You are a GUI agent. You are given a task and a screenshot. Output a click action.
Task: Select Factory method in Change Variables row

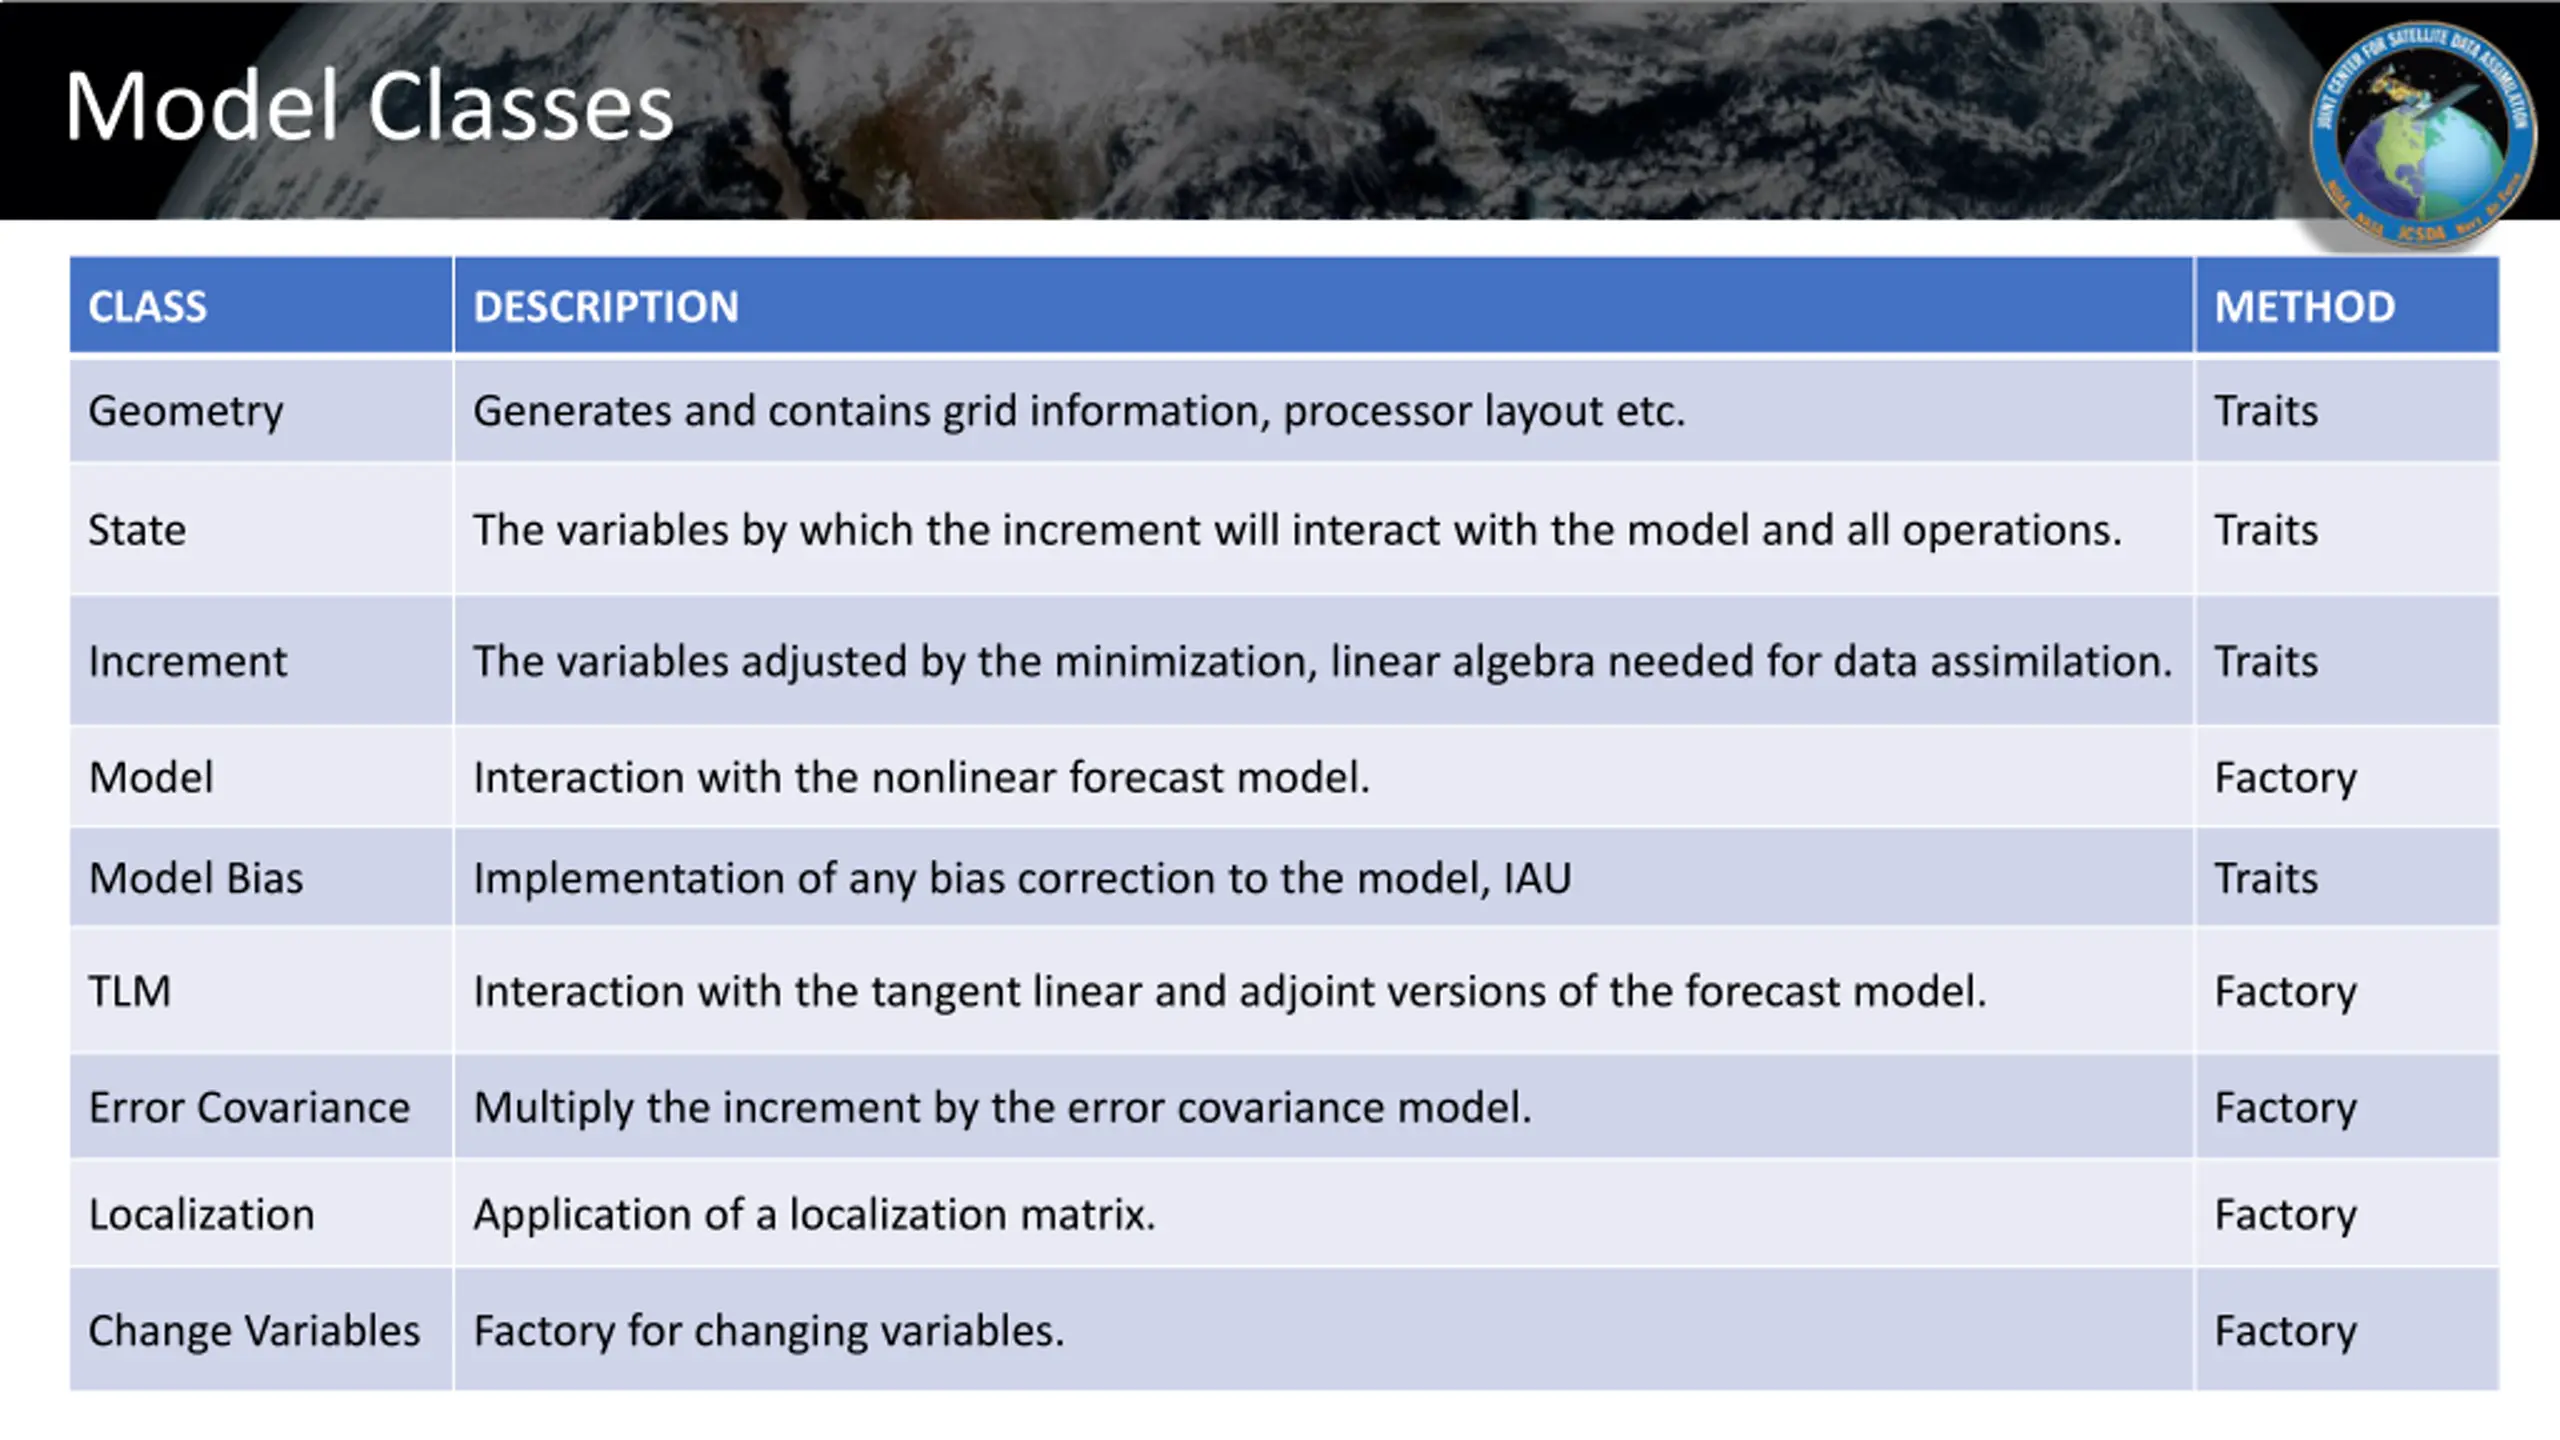pyautogui.click(x=2285, y=1331)
